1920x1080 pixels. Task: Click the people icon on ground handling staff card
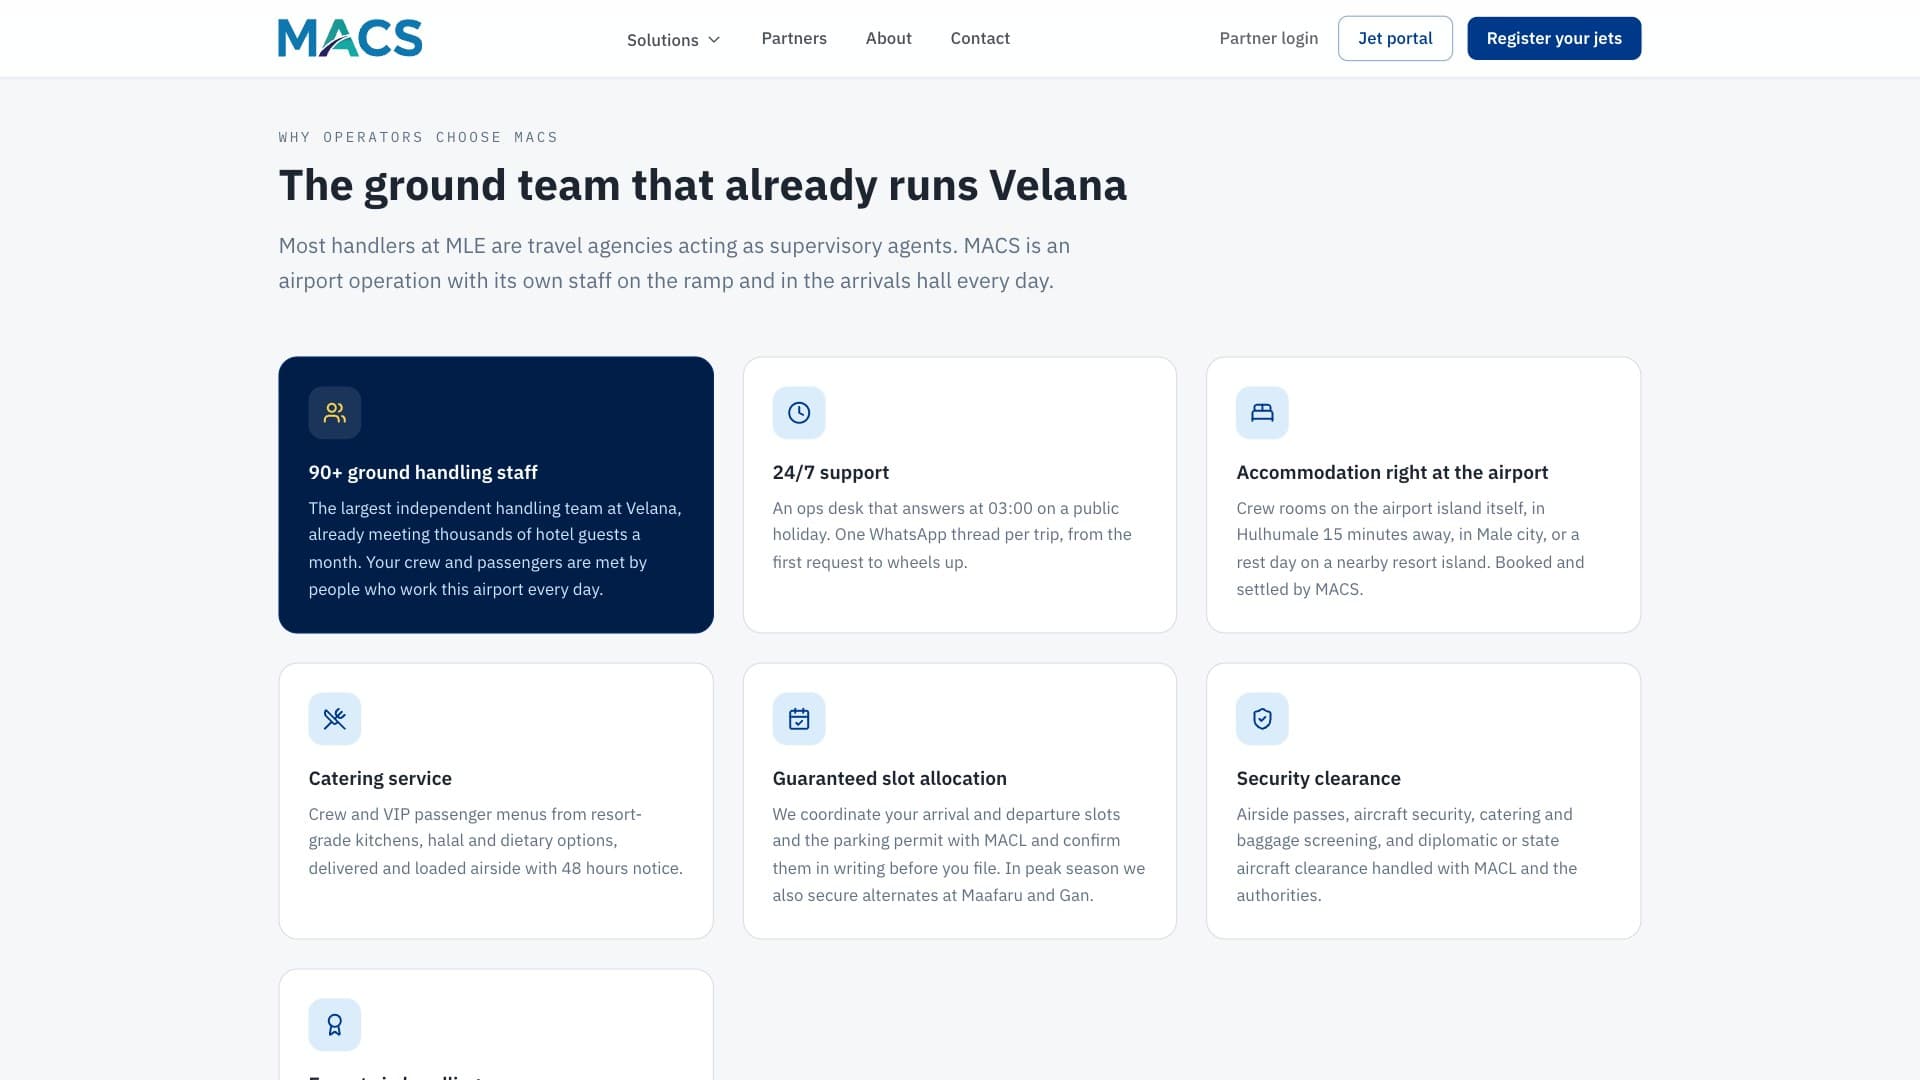coord(335,413)
